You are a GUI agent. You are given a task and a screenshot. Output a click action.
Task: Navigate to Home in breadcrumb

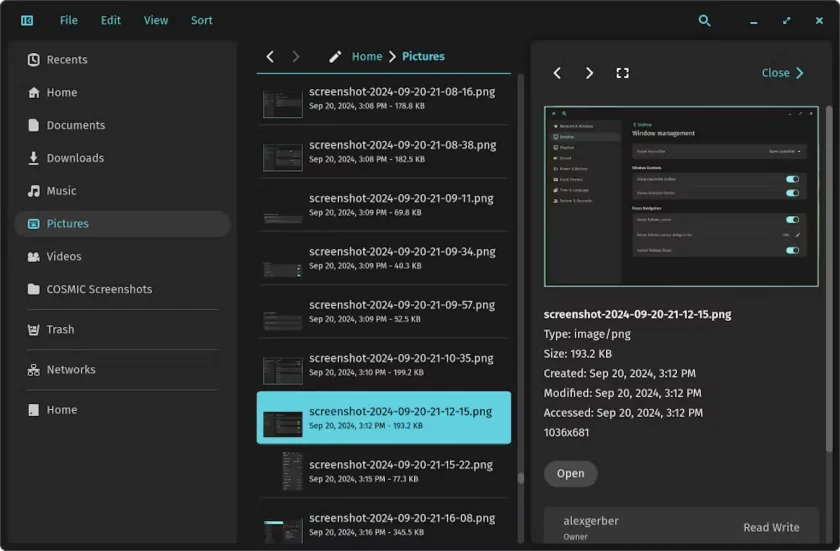click(x=367, y=56)
